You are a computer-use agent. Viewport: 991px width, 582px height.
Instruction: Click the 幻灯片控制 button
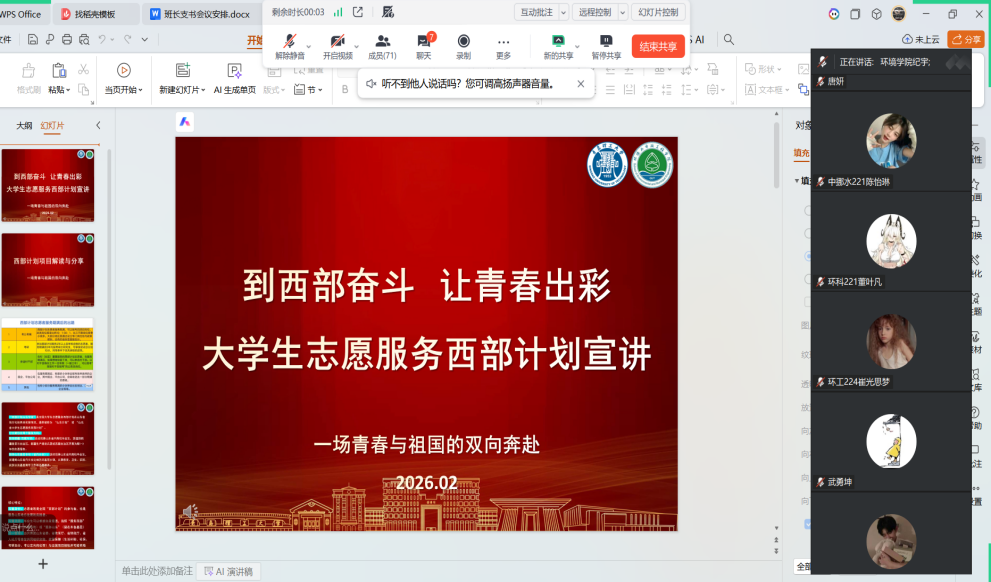pyautogui.click(x=658, y=13)
